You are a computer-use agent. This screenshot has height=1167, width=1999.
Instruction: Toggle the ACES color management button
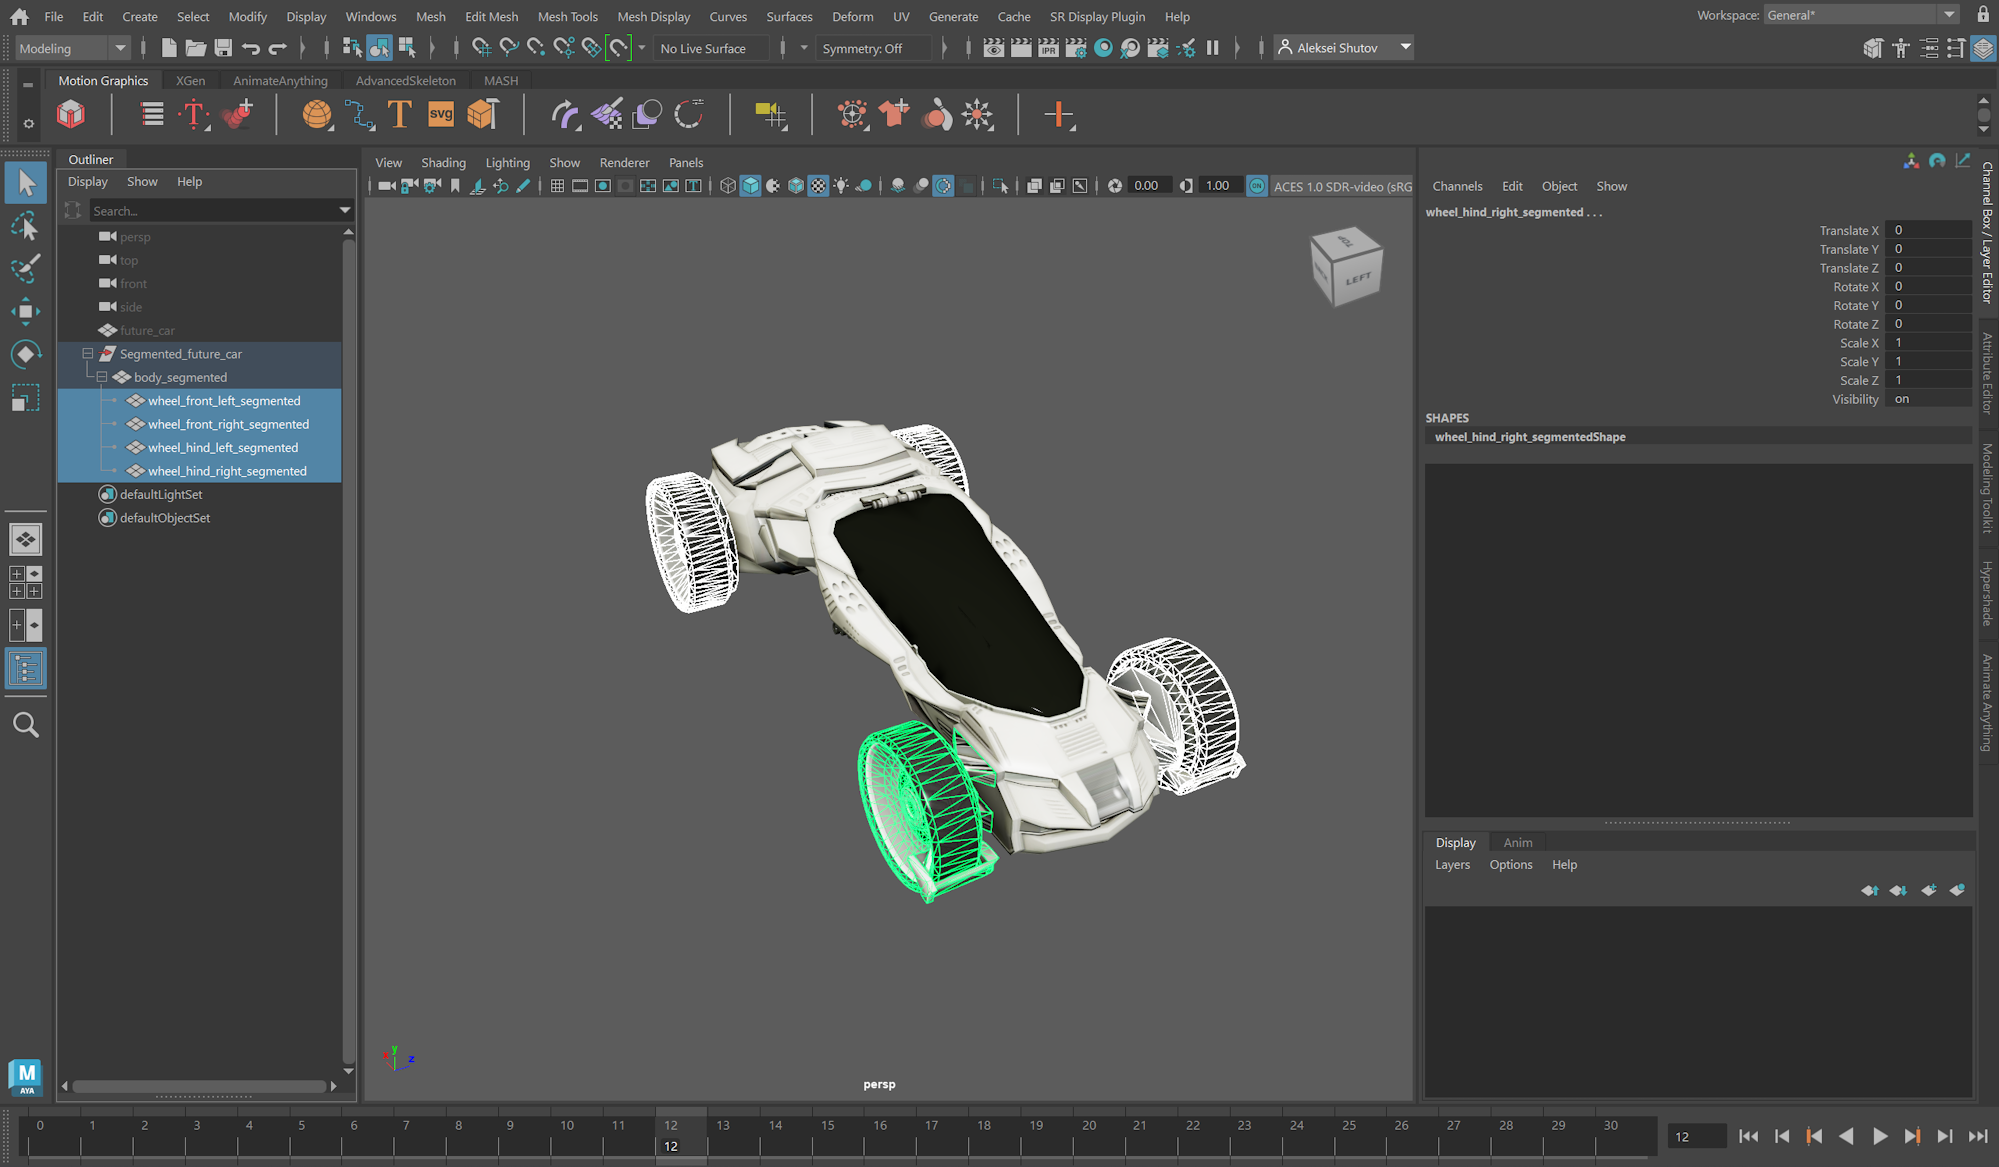click(1257, 186)
